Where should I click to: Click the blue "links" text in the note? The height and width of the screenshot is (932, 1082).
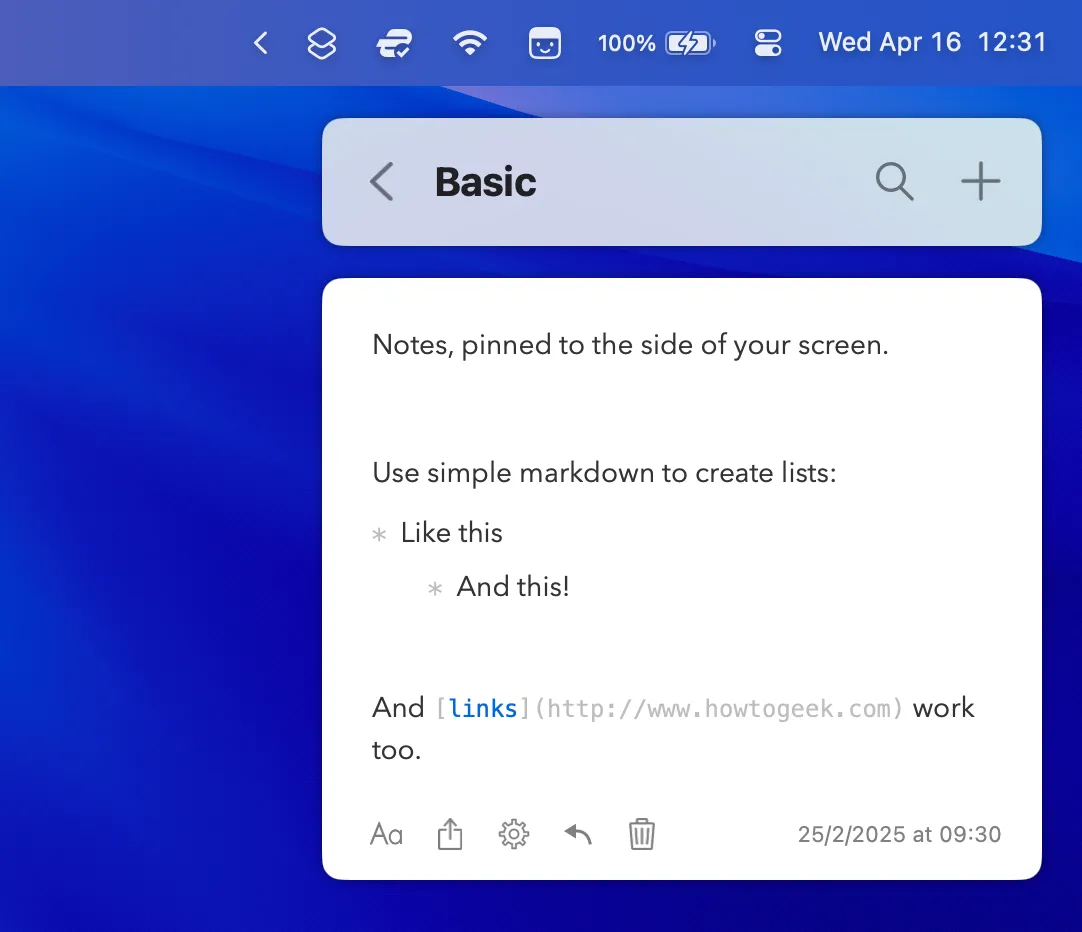pos(483,709)
